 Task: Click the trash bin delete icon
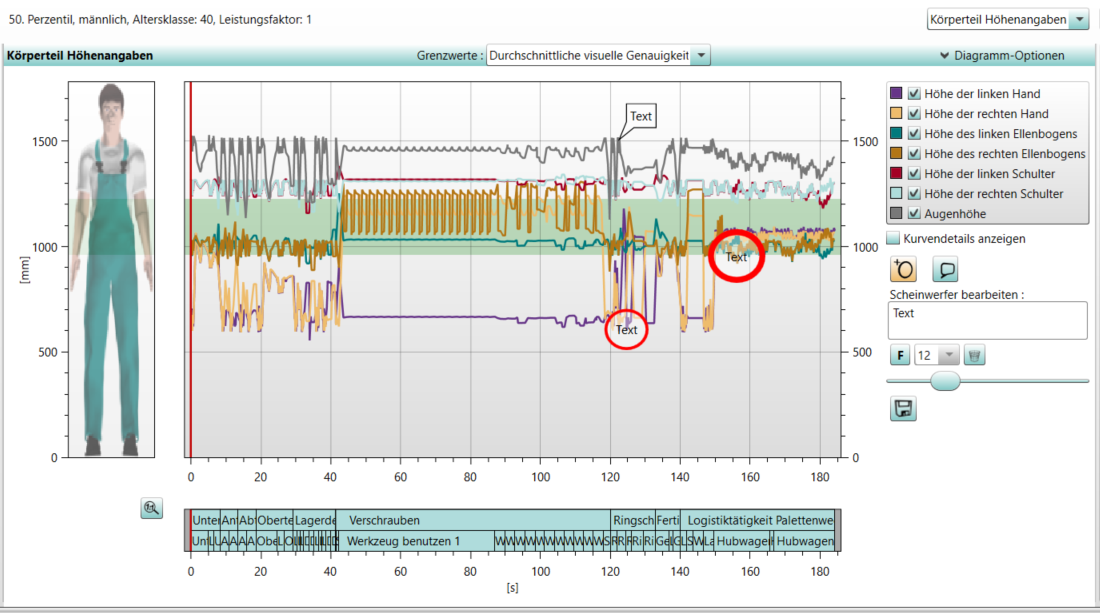pyautogui.click(x=975, y=355)
